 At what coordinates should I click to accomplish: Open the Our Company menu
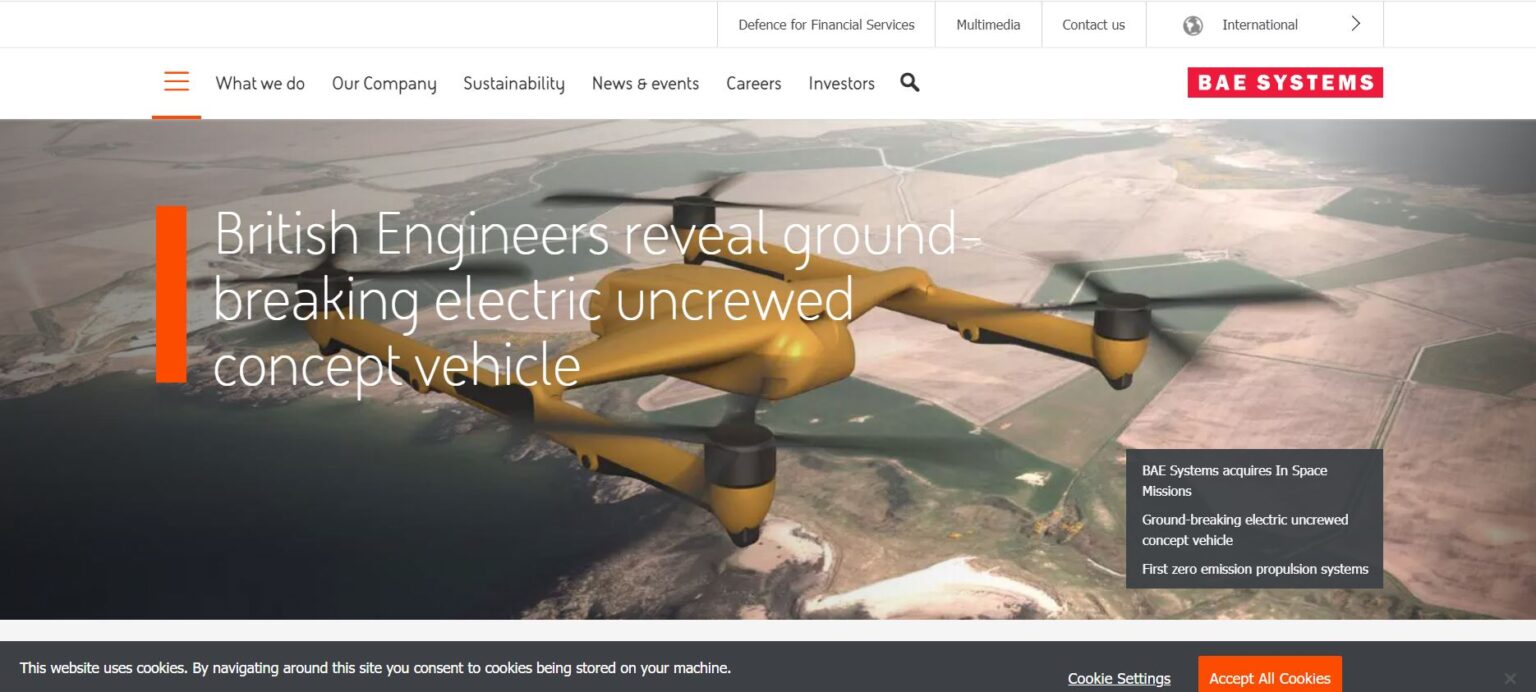click(x=384, y=83)
